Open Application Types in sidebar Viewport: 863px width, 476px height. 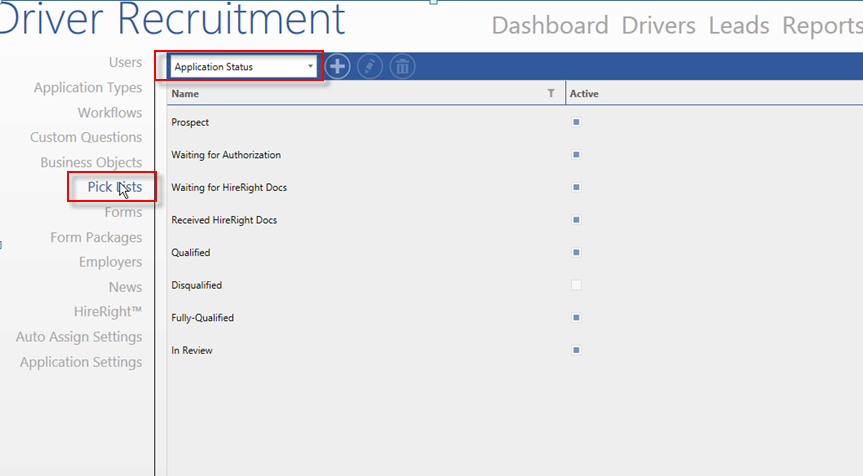coord(88,87)
